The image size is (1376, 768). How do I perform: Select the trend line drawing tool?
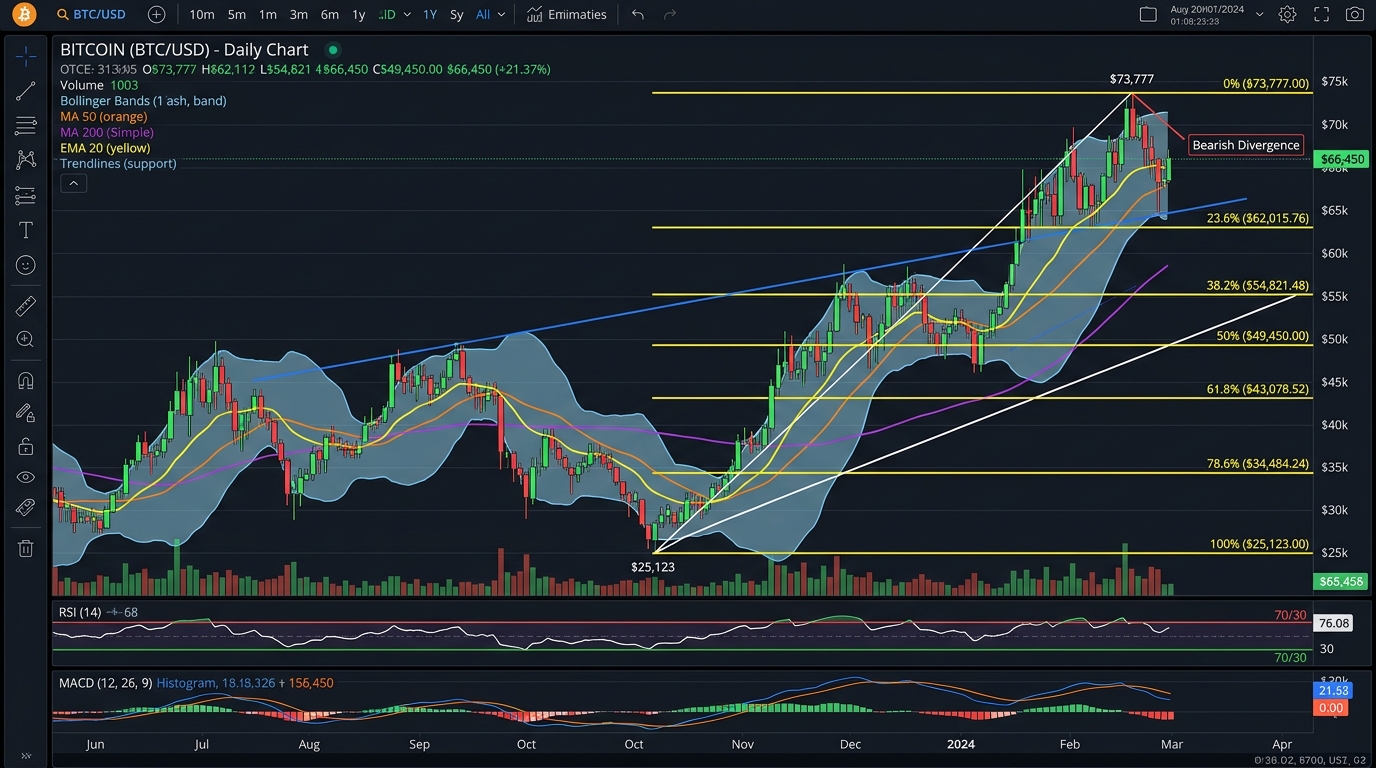click(26, 91)
